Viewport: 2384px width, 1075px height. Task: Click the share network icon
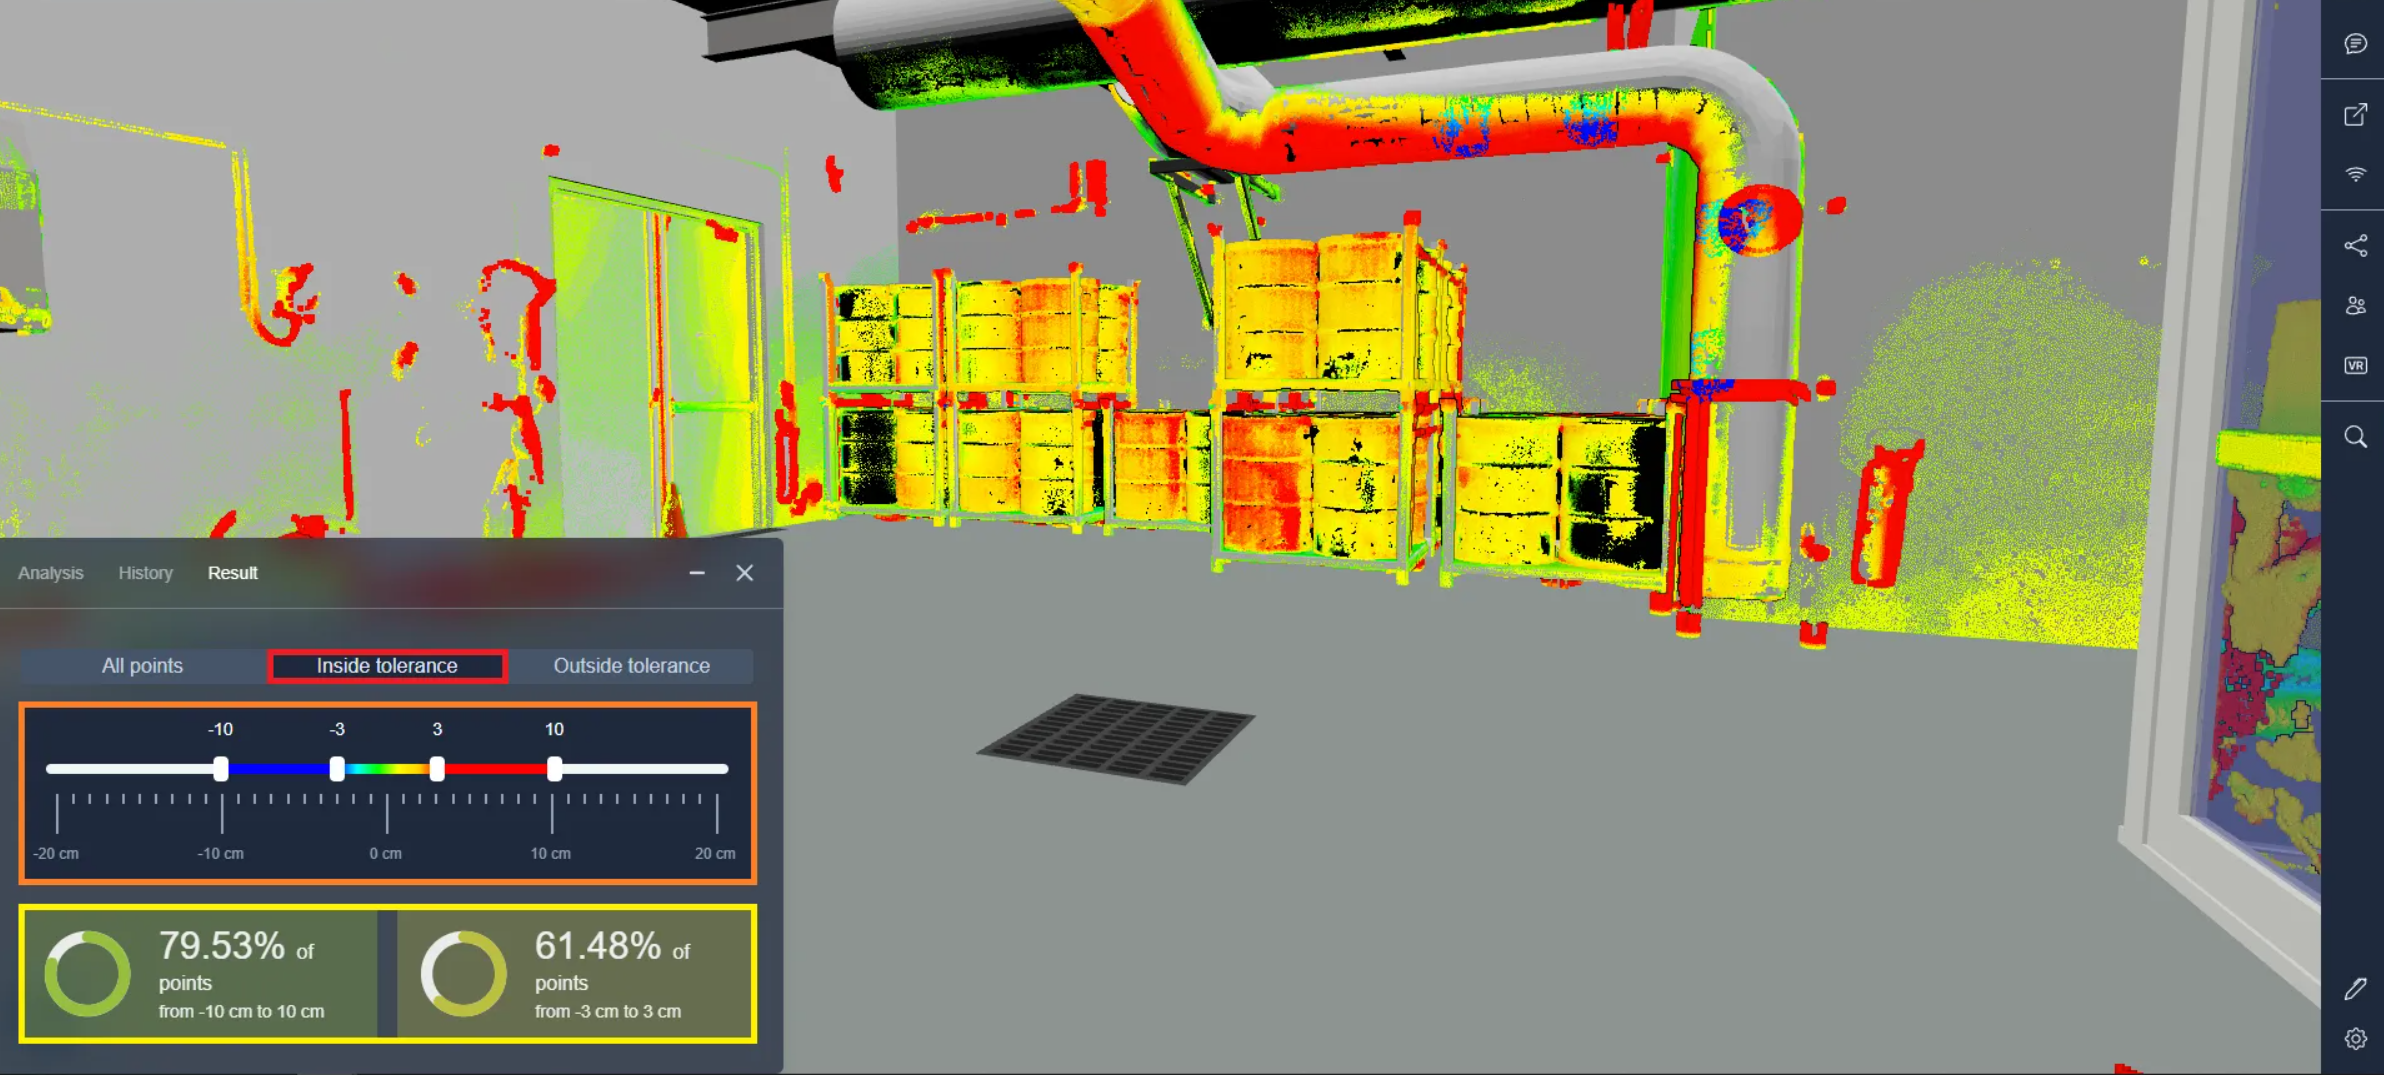(2355, 246)
